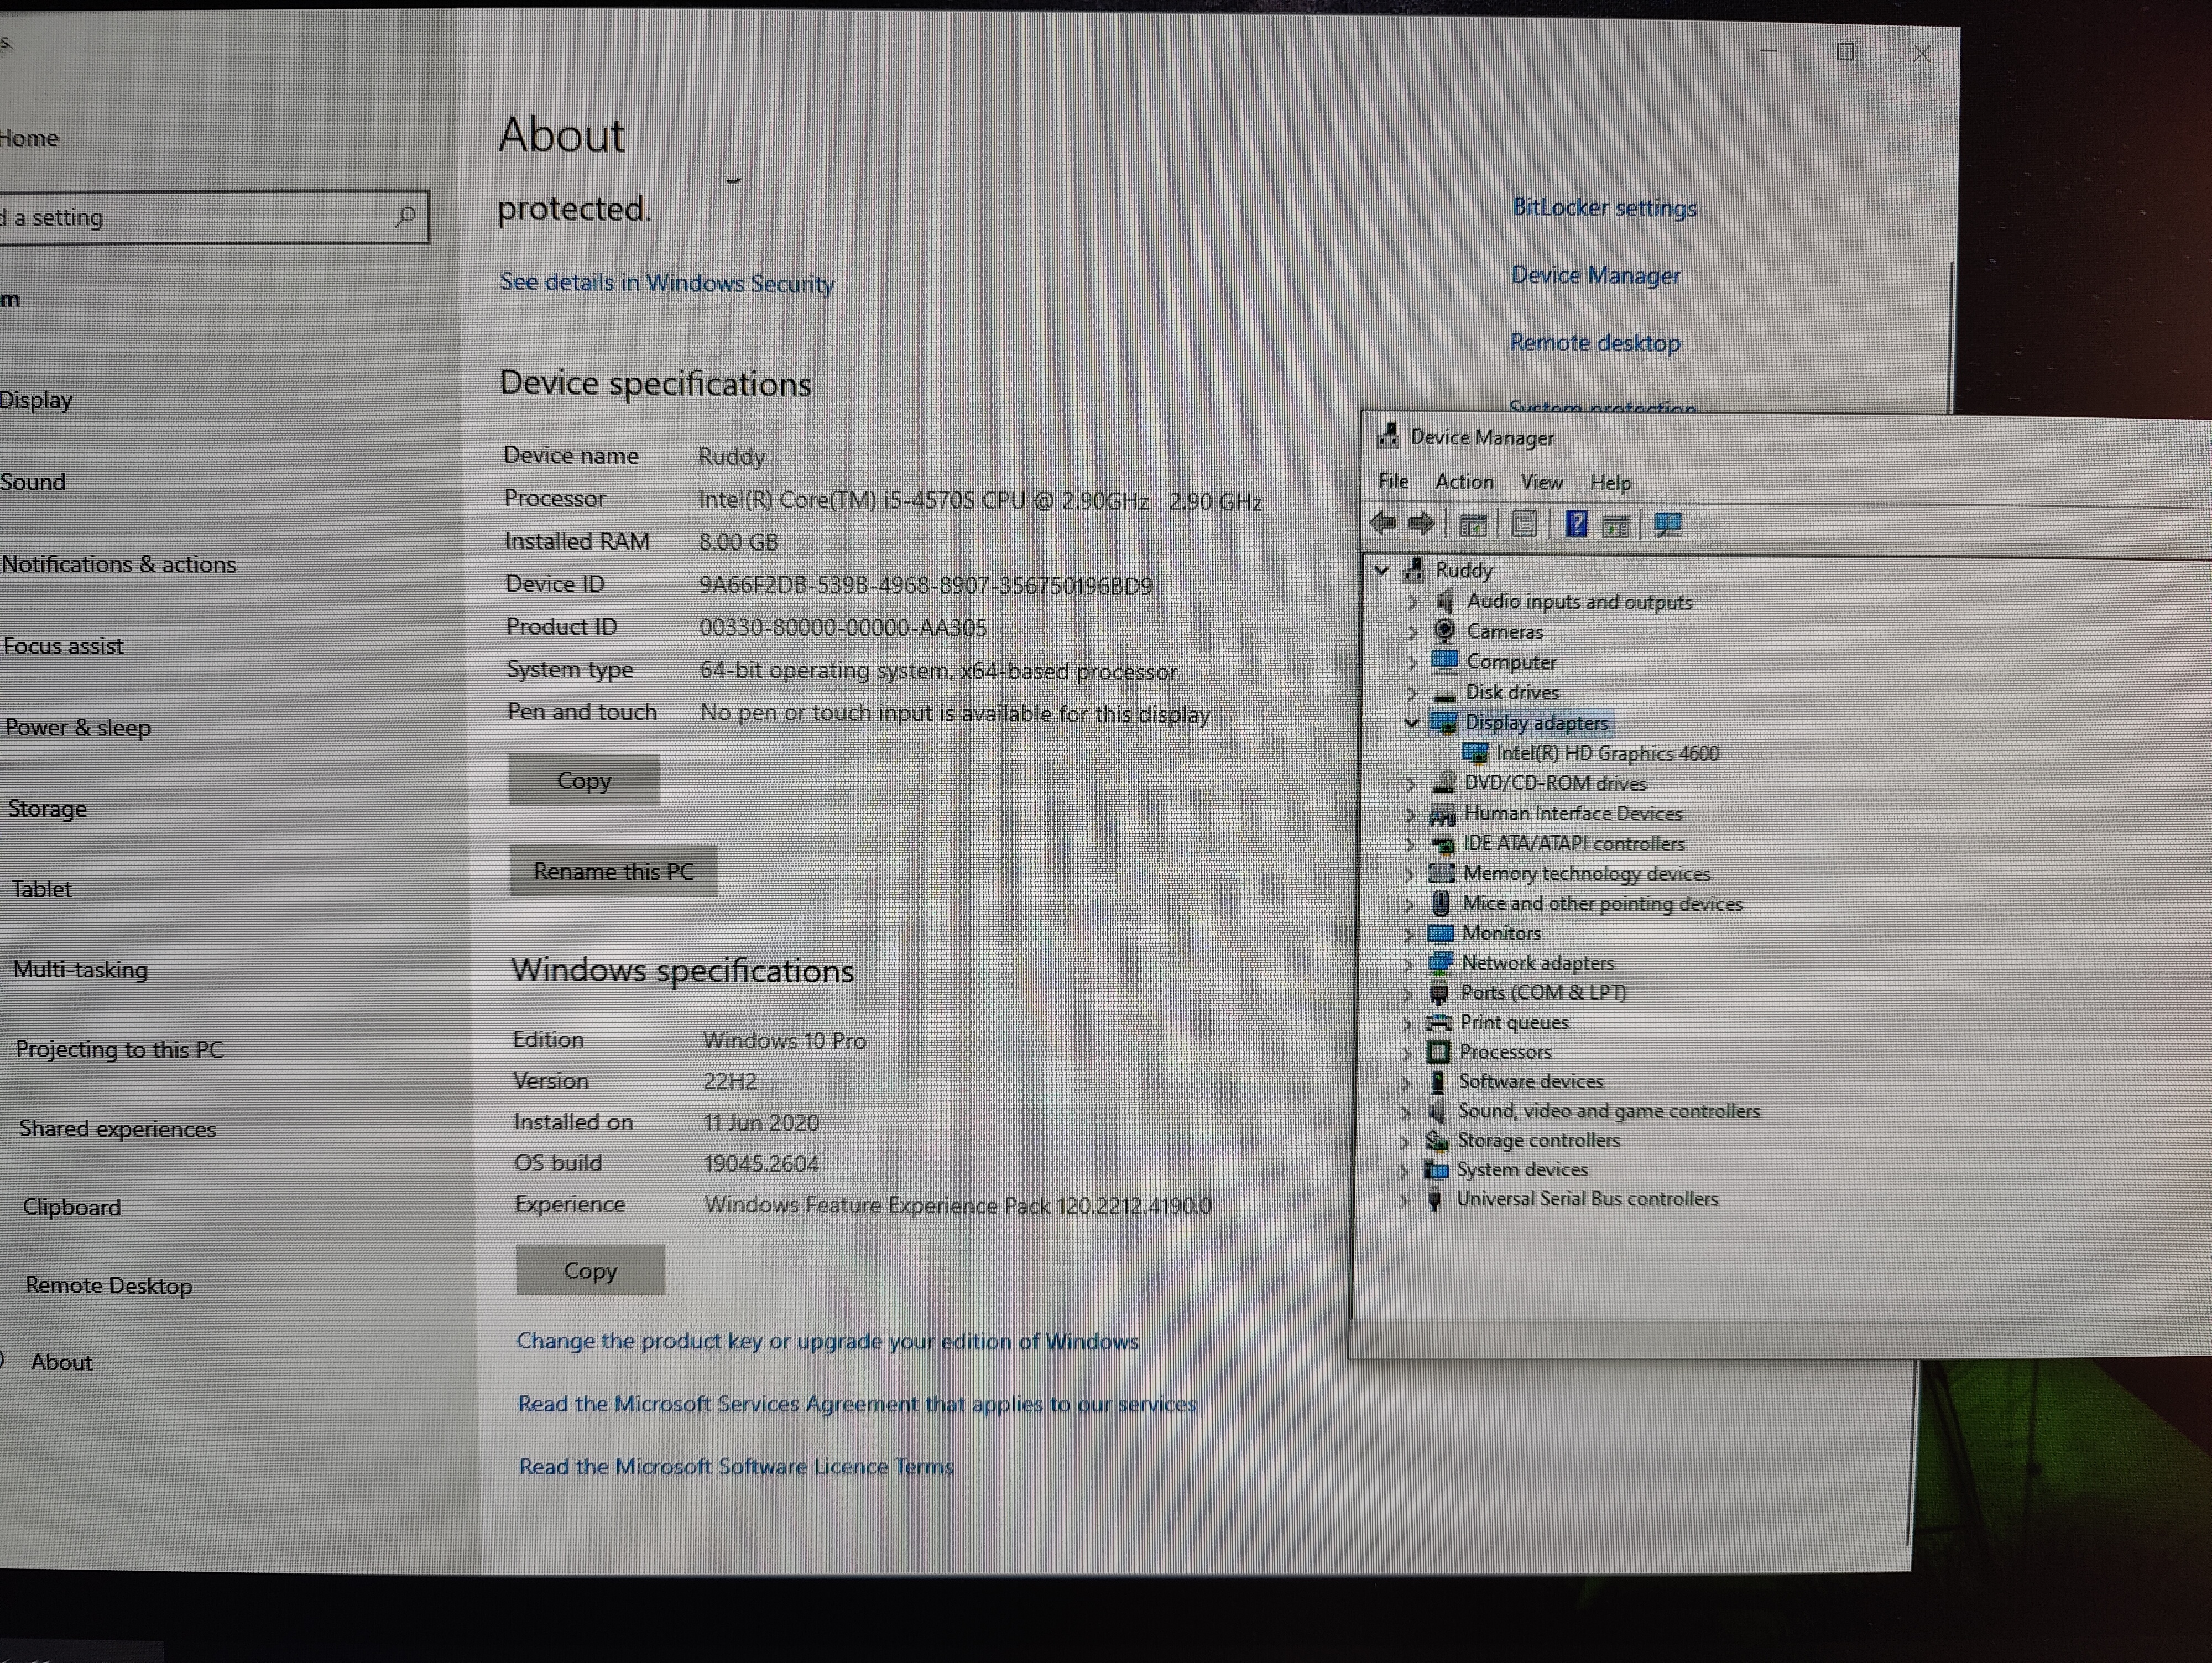Select the IDE ATA/ATAPI controllers icon
Screen dimensions: 2212x1663
[x=1442, y=844]
